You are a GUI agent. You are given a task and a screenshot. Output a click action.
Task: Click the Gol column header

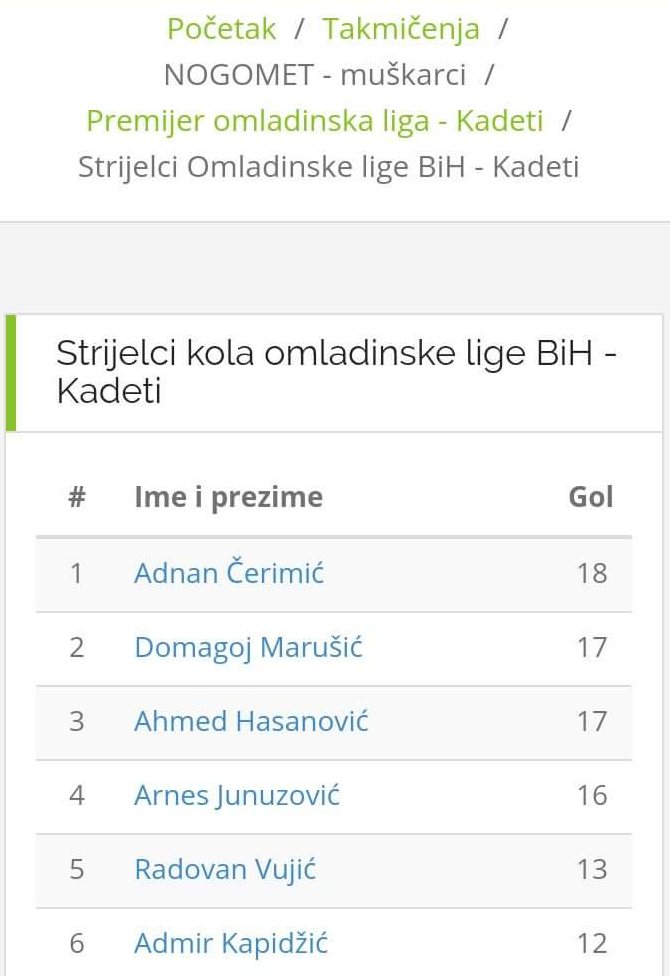pyautogui.click(x=590, y=497)
